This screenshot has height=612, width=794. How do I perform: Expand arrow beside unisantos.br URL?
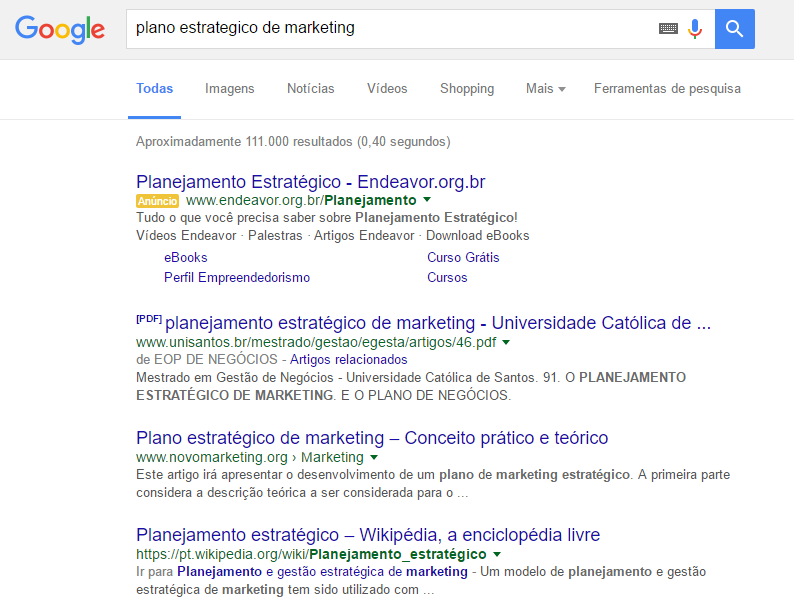tap(506, 342)
